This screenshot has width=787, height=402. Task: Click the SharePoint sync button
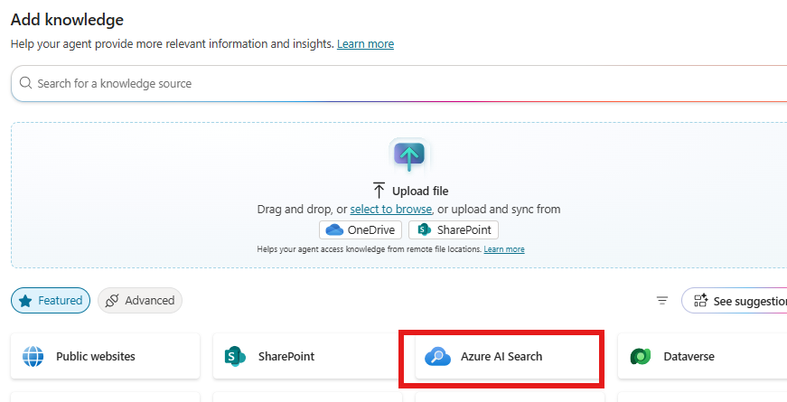pos(453,230)
